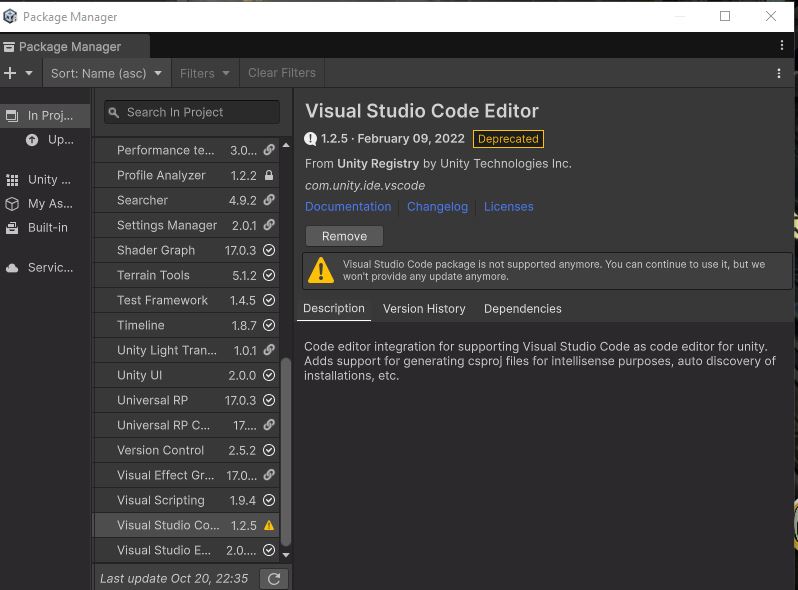
Task: Open the Documentation link
Action: point(348,206)
